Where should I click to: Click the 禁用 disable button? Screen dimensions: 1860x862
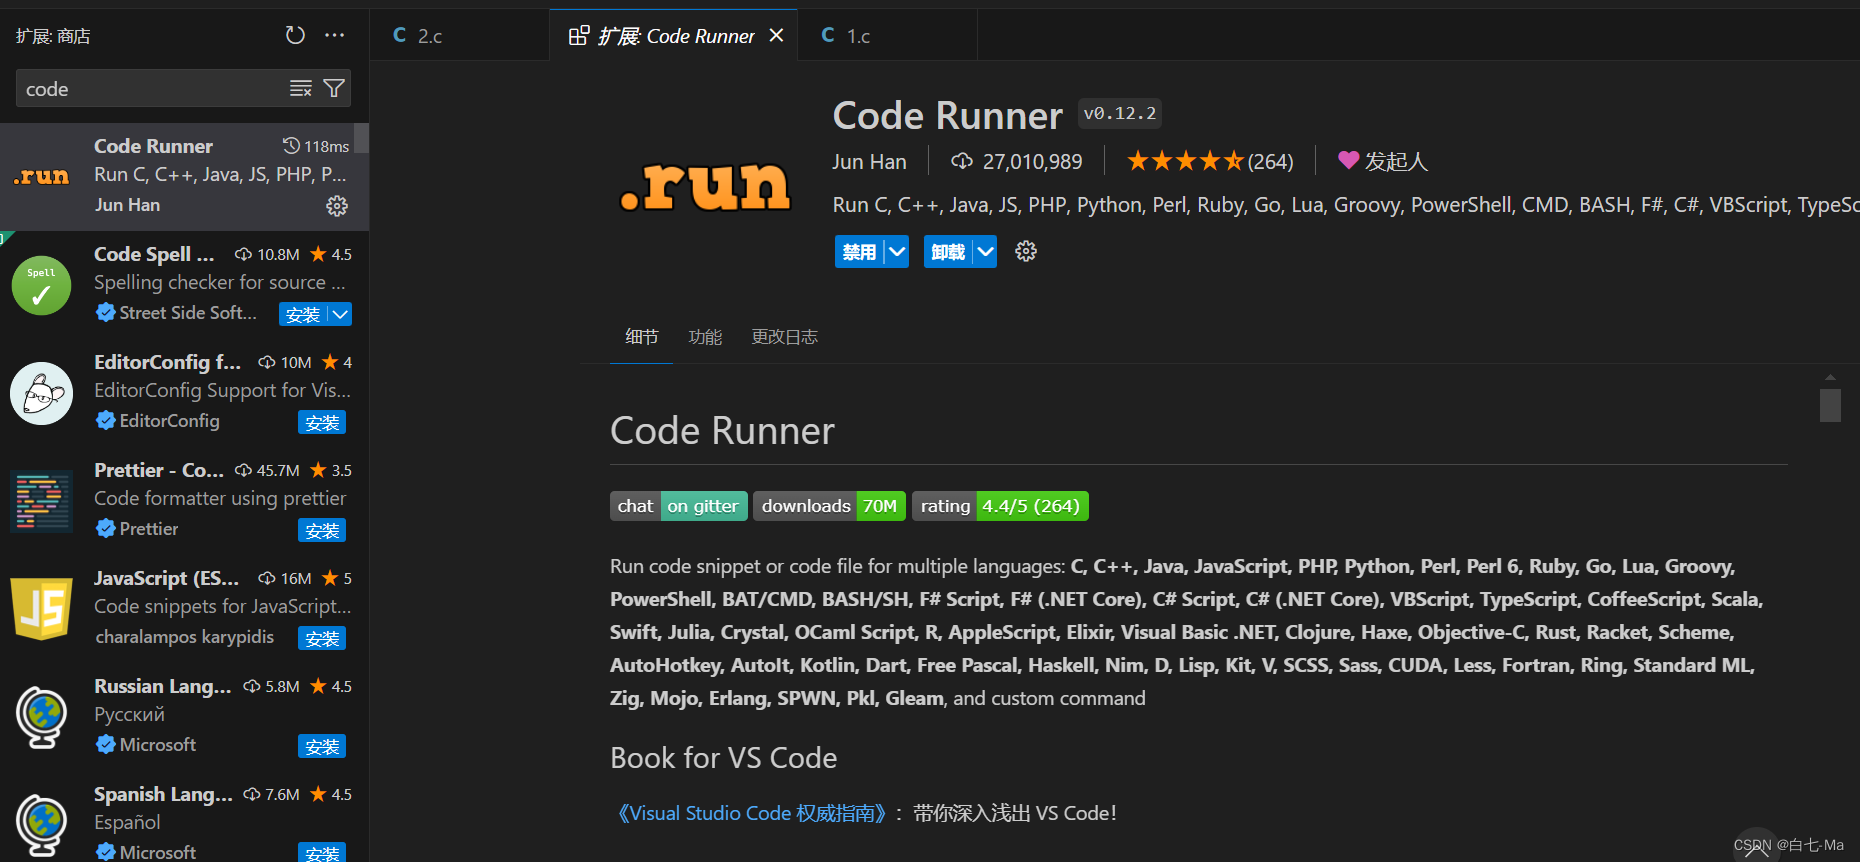(860, 252)
